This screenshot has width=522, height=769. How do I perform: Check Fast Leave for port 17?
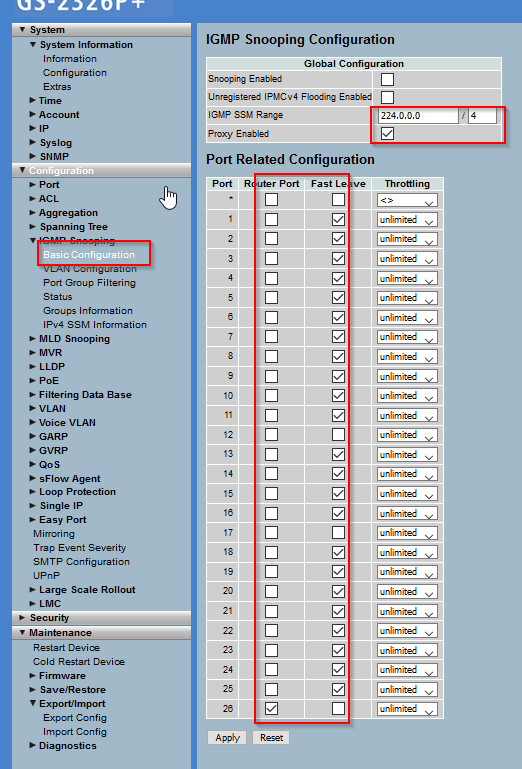point(338,533)
